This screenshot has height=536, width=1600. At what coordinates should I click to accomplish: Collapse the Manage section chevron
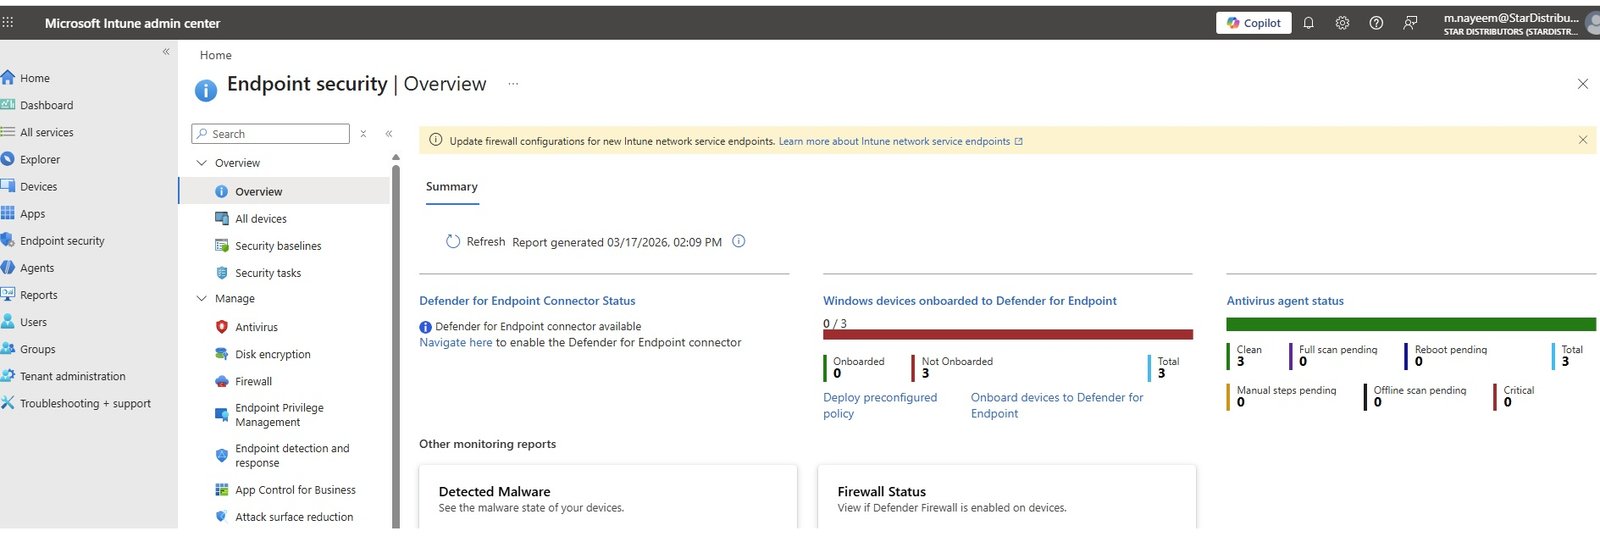pos(201,298)
